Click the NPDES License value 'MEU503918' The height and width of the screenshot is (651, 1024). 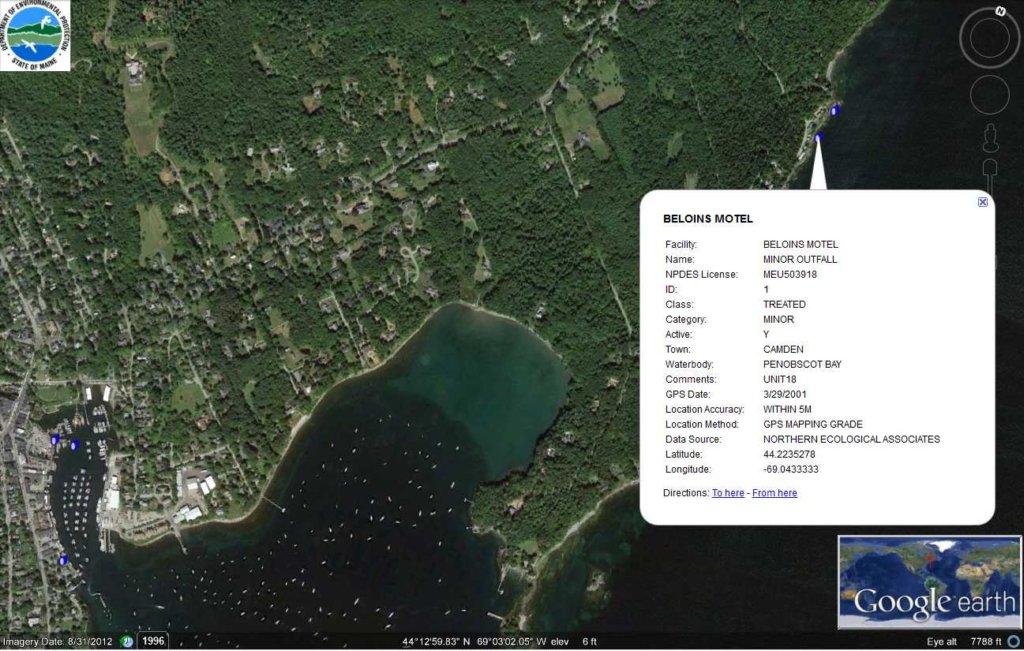pos(790,274)
